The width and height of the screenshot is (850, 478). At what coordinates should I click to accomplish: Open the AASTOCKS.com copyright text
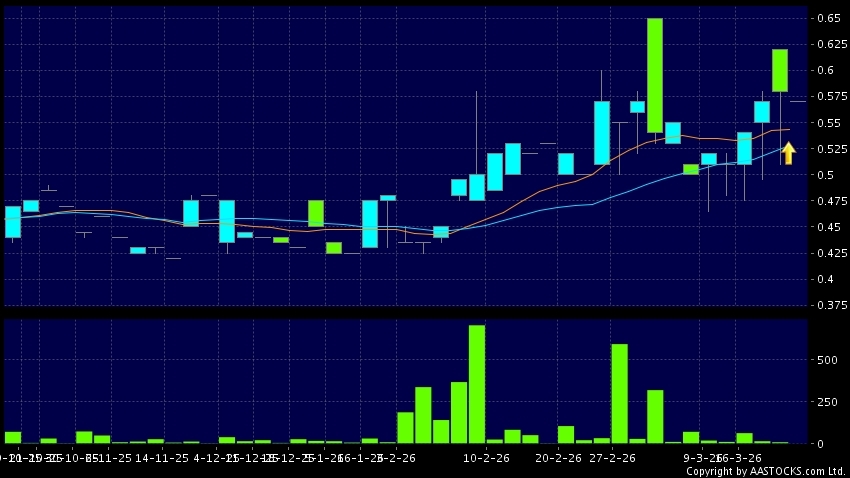tap(765, 471)
